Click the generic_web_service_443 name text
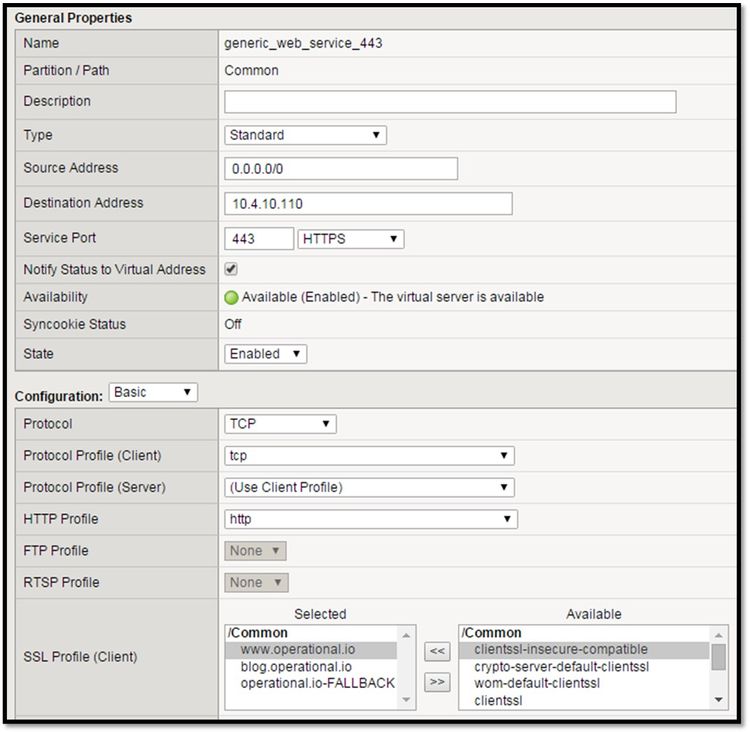750x733 pixels. coord(303,43)
